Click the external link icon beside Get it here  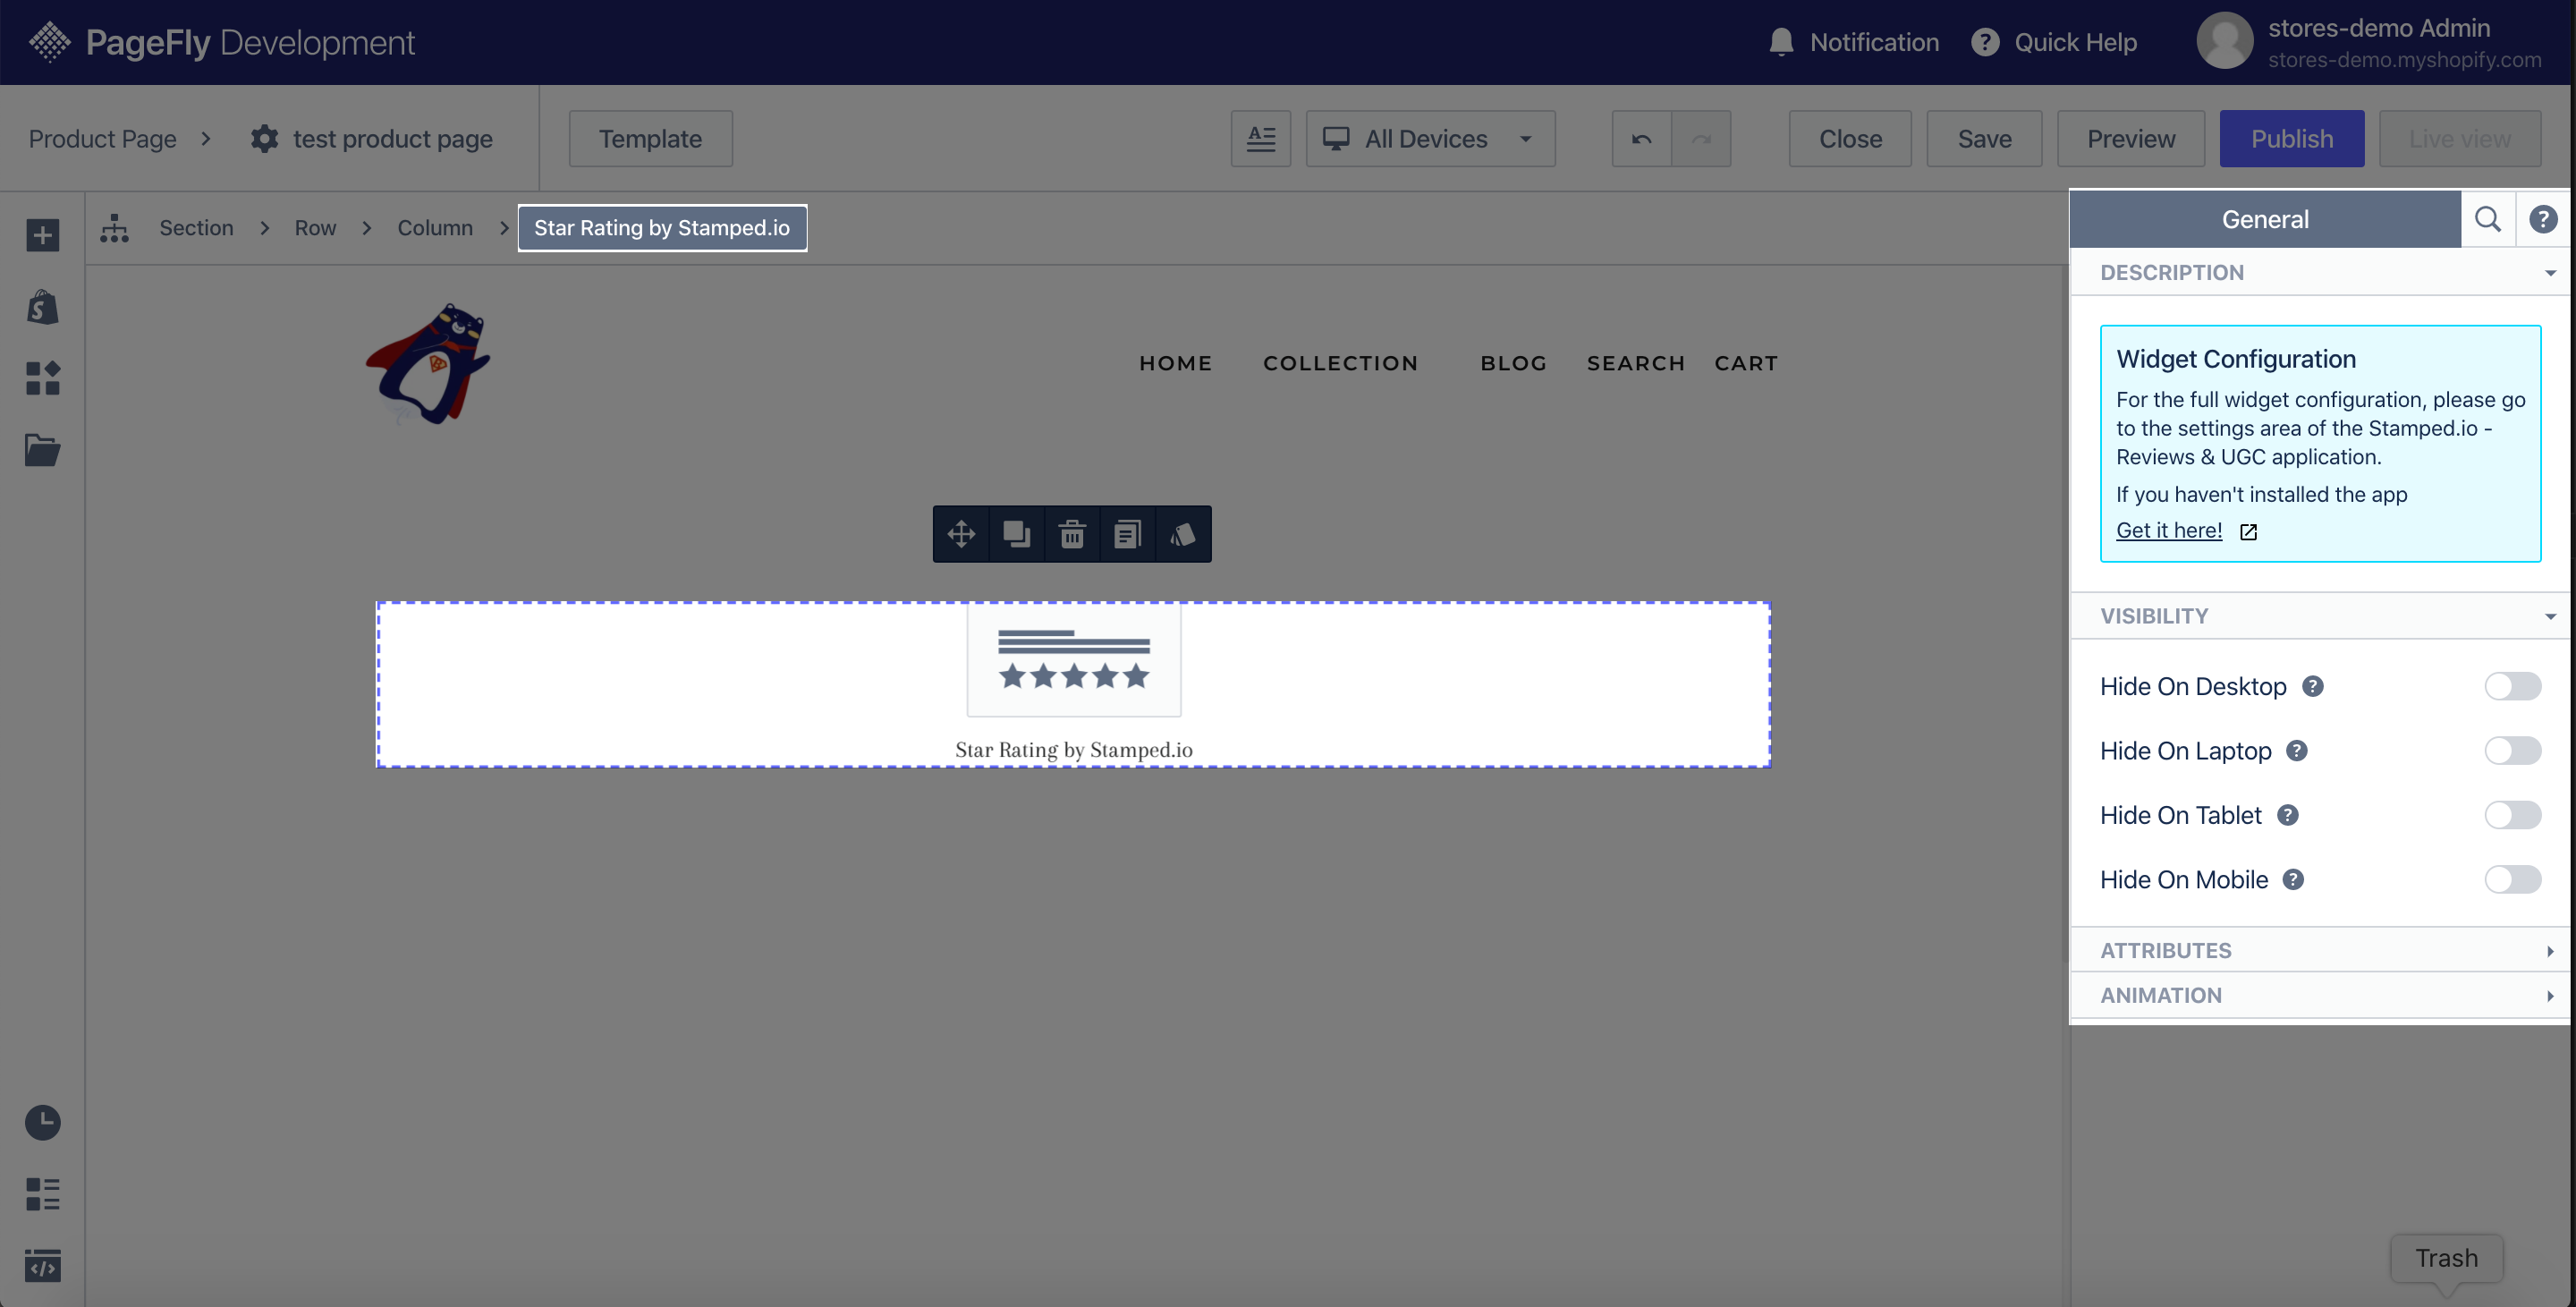[2248, 531]
